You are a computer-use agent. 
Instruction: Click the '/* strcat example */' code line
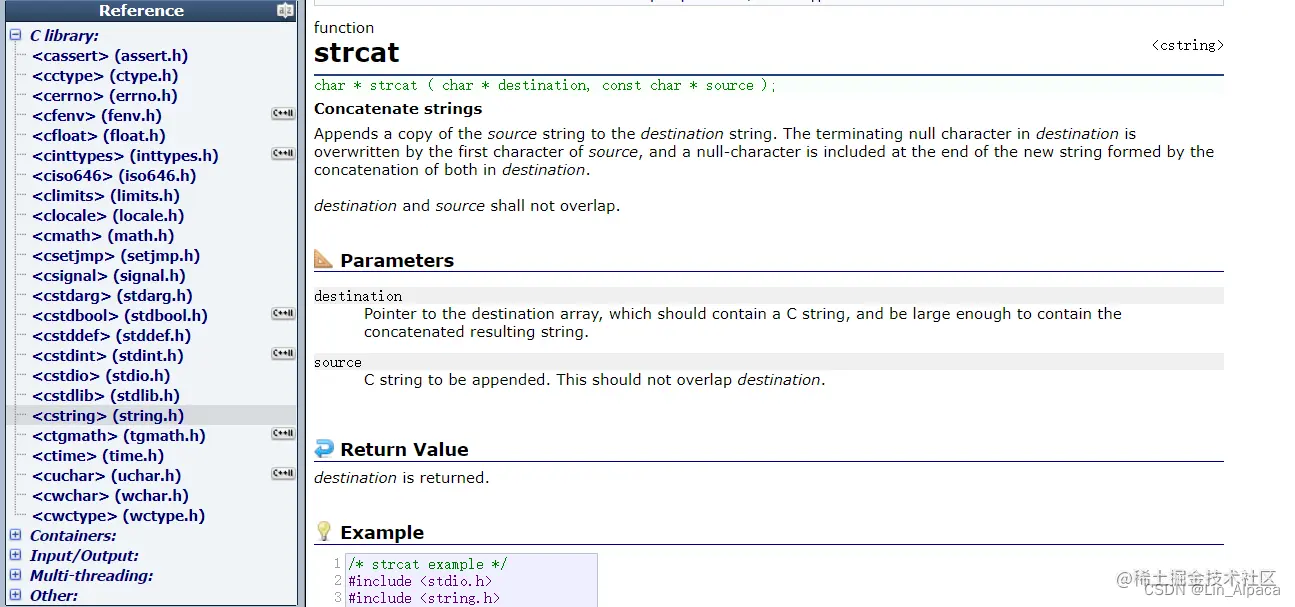(428, 564)
